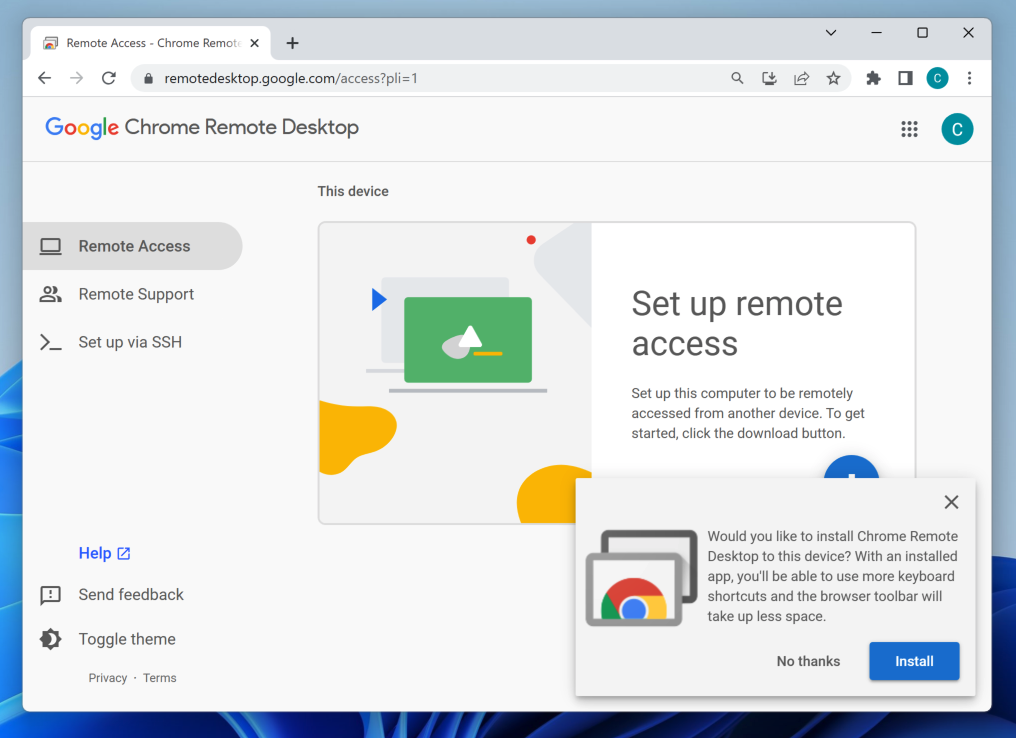Click the install app icon in address bar

coord(769,78)
